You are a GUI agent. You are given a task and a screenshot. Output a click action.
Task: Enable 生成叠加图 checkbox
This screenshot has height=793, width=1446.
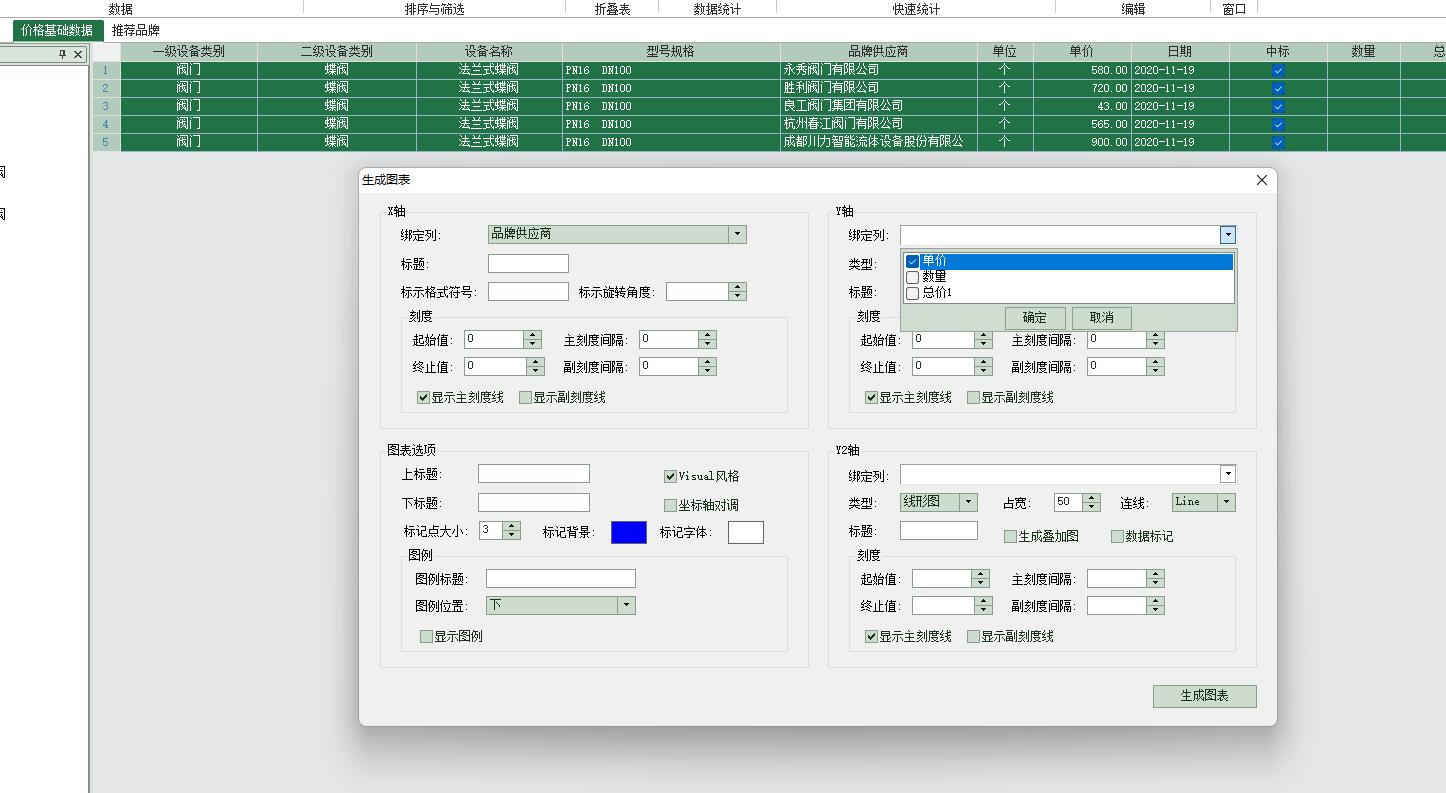[1010, 537]
